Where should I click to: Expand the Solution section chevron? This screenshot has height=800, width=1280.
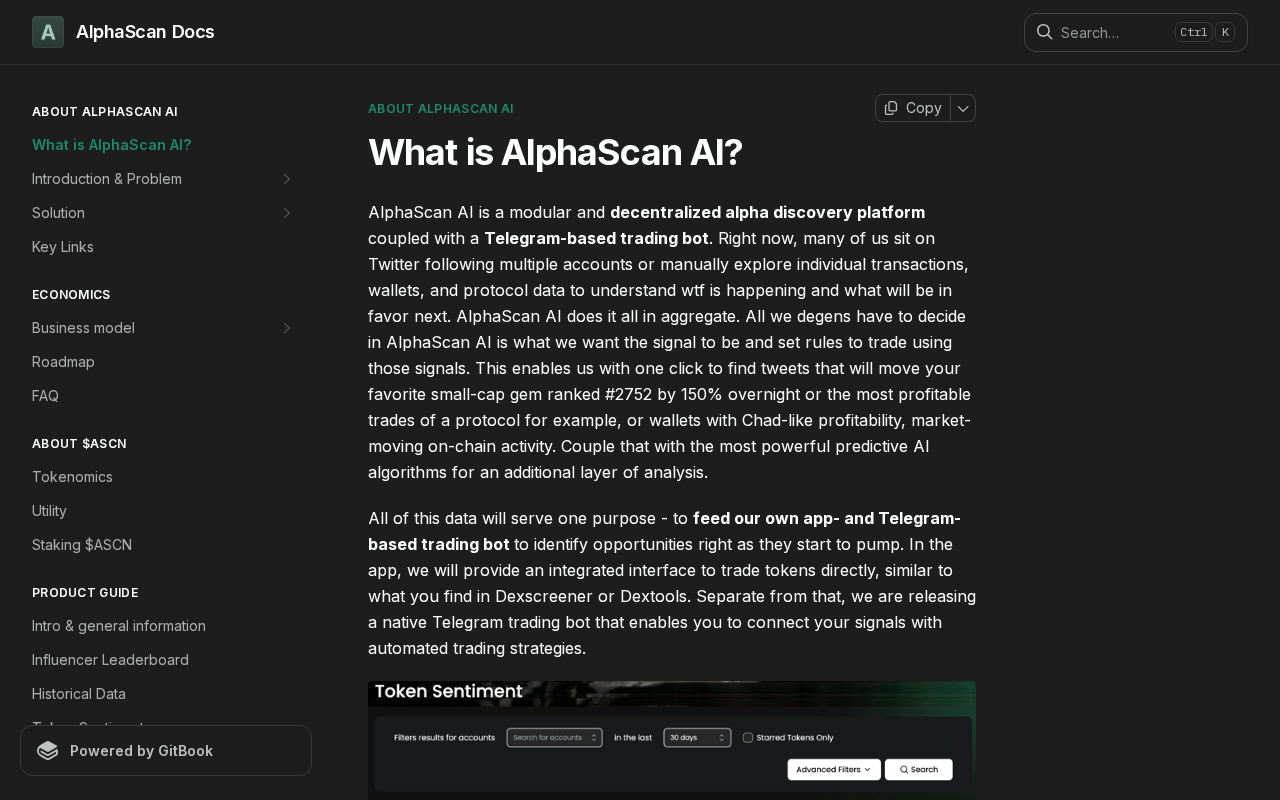click(x=286, y=213)
